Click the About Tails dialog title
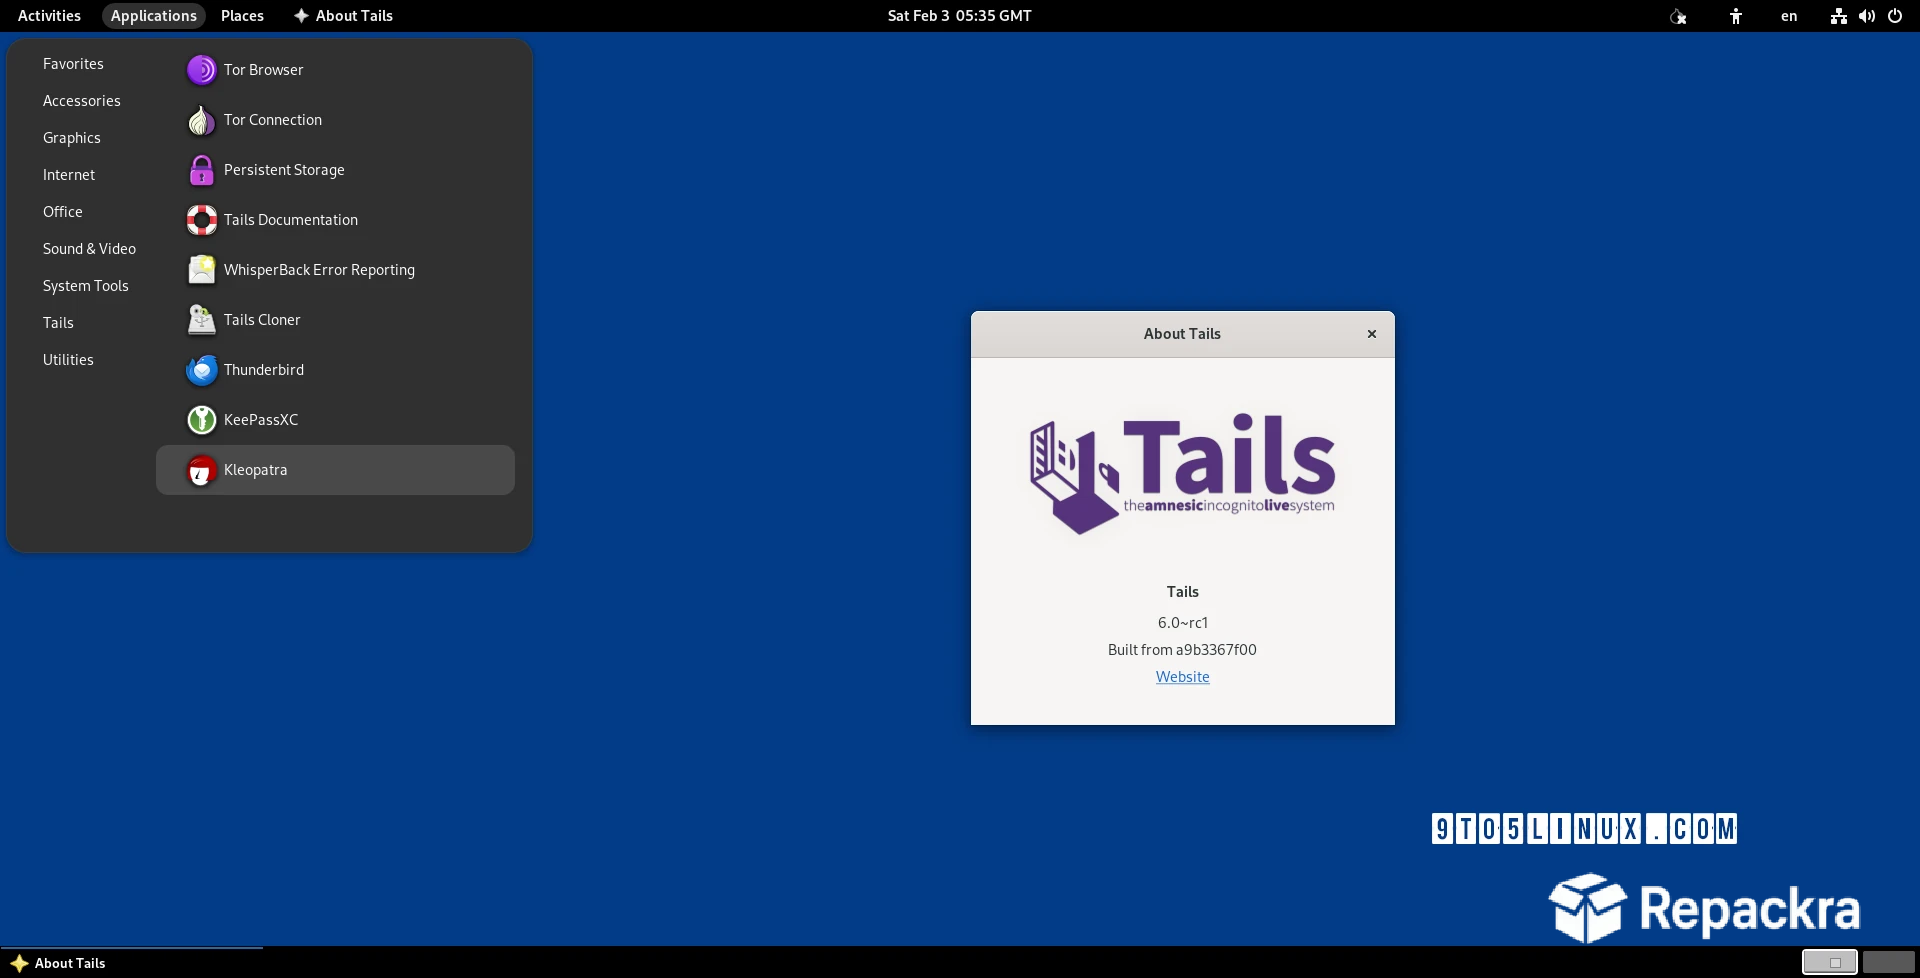 pos(1182,334)
